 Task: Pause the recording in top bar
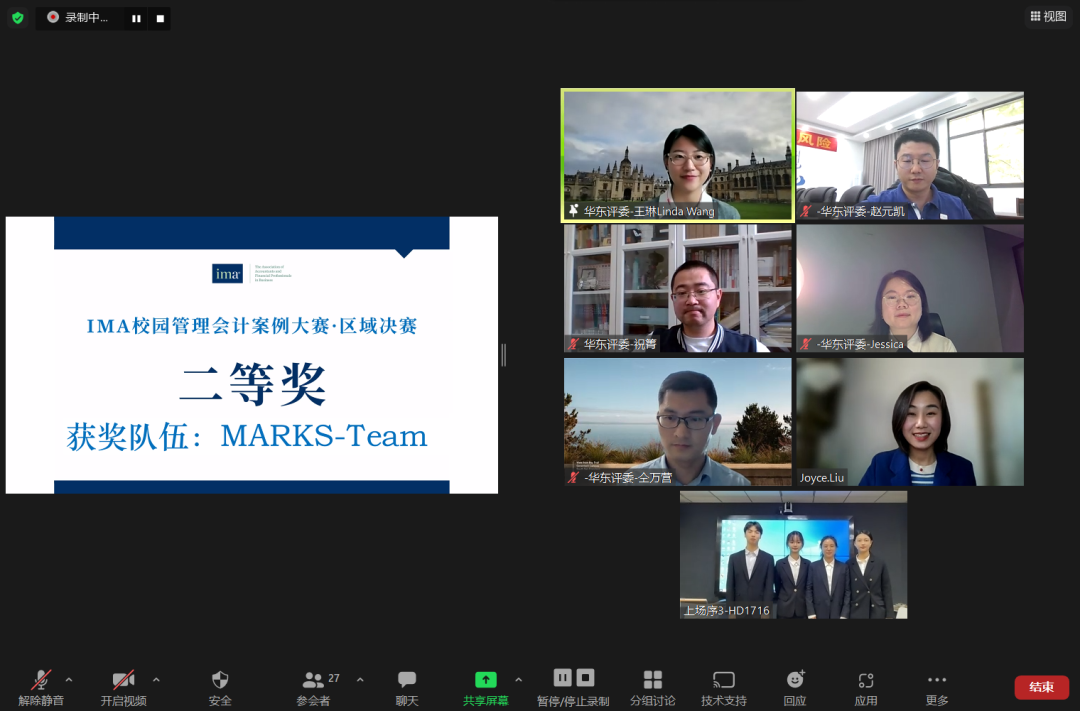pyautogui.click(x=136, y=18)
